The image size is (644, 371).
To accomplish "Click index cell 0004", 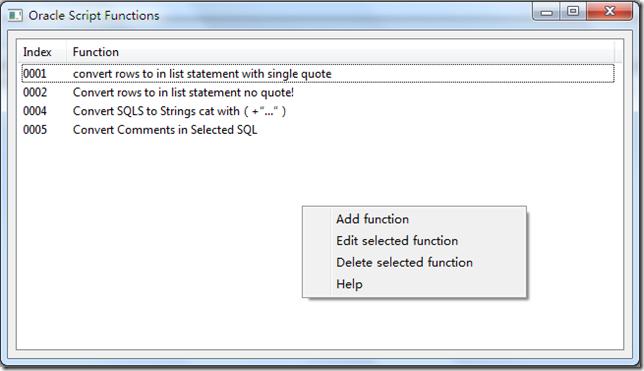I will click(35, 111).
